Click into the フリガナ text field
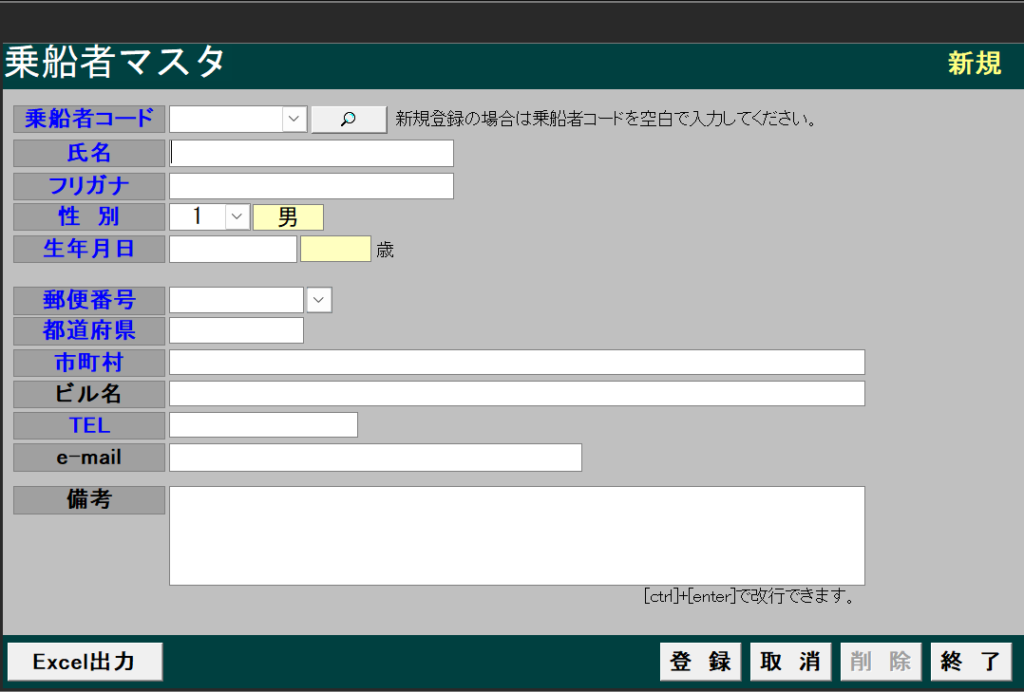This screenshot has width=1024, height=692. [312, 186]
